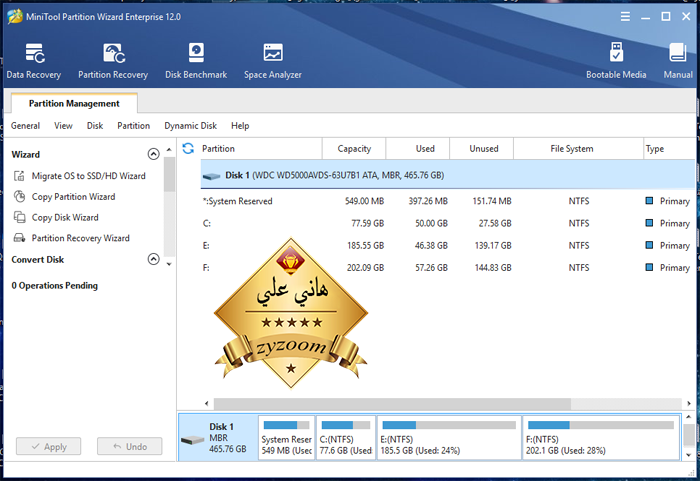This screenshot has height=481, width=700.
Task: Click Copy Partition Wizard icon
Action: 19,197
